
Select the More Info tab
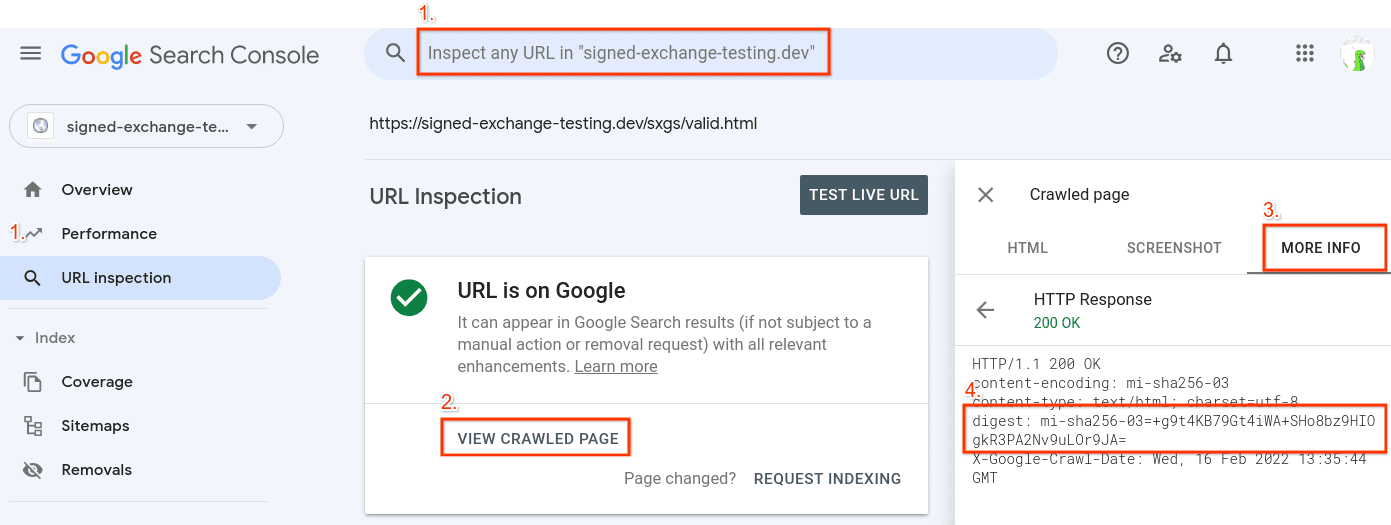1320,248
